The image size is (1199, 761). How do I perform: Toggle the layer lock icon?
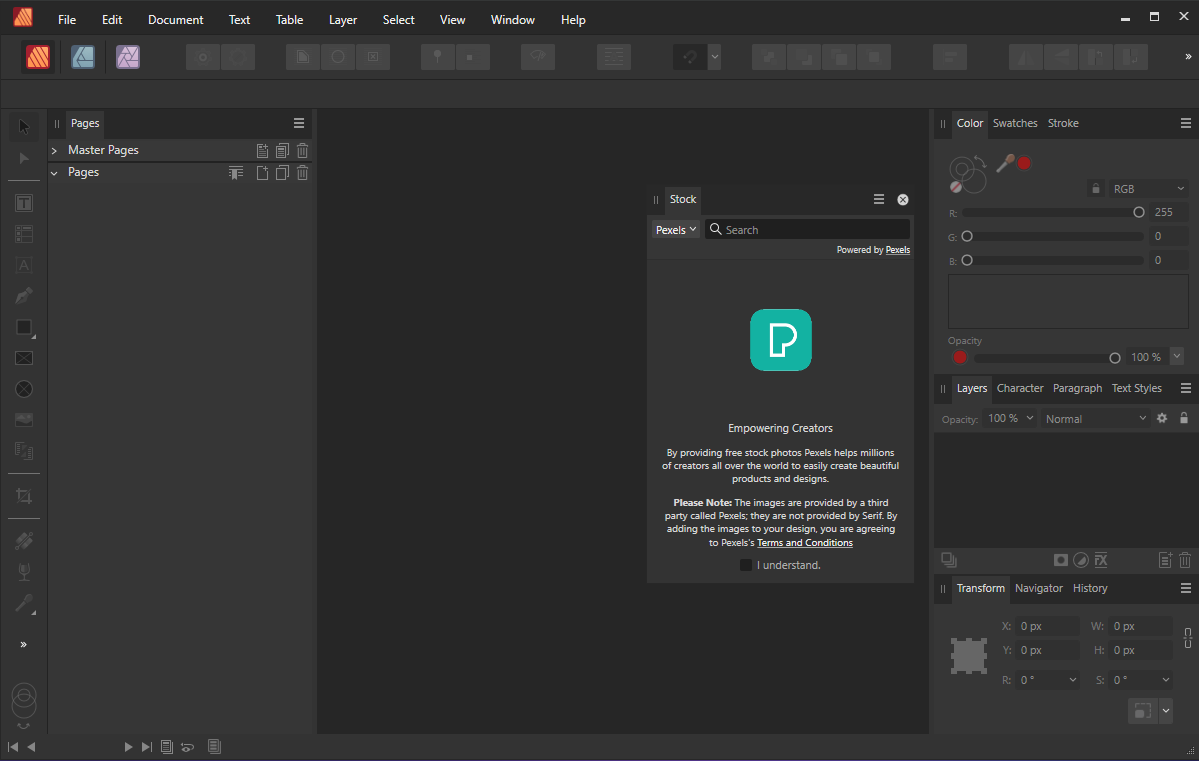click(1184, 418)
